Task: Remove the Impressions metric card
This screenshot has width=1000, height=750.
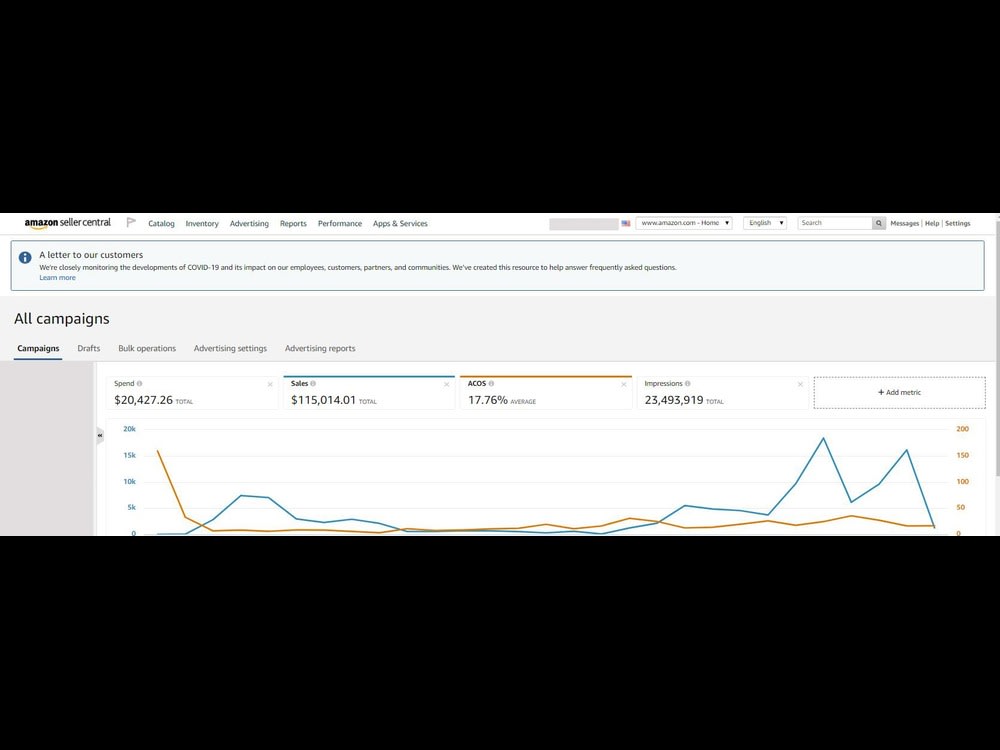Action: click(x=800, y=384)
